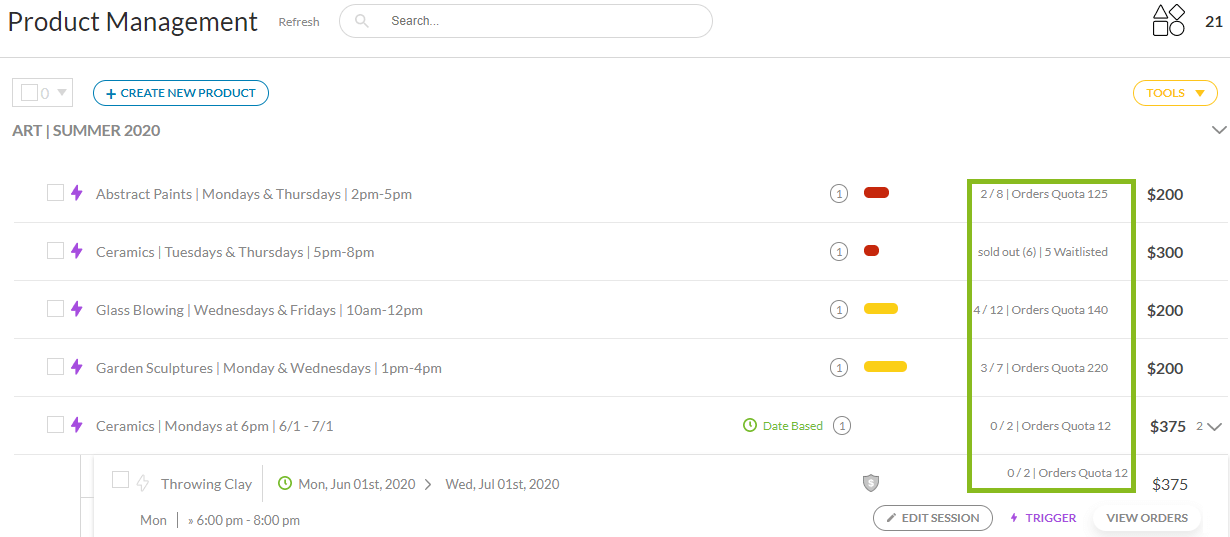This screenshot has width=1230, height=537.
Task: Click the grey trigger bolt beside Throwing Clay
Action: [142, 482]
